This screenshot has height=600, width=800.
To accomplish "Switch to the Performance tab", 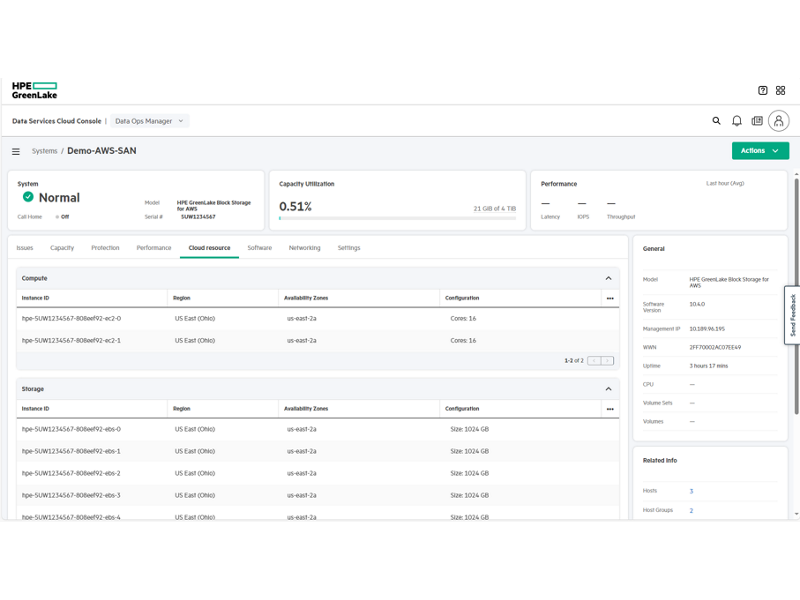I will [154, 248].
